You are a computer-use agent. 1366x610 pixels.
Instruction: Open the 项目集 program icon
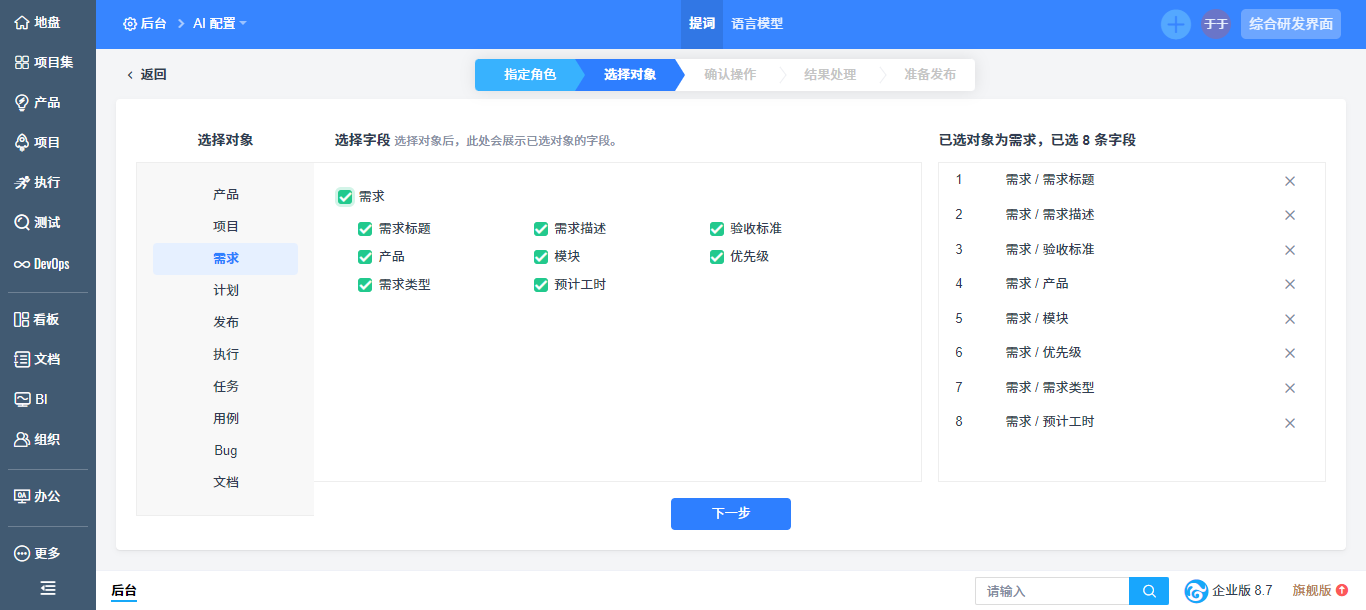tap(22, 62)
